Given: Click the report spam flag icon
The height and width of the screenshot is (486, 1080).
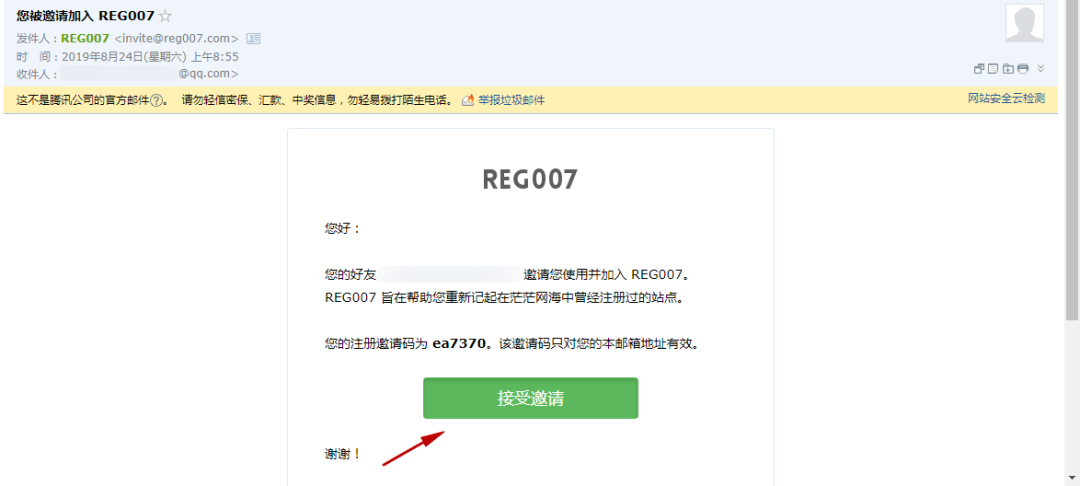Looking at the screenshot, I should 468,101.
